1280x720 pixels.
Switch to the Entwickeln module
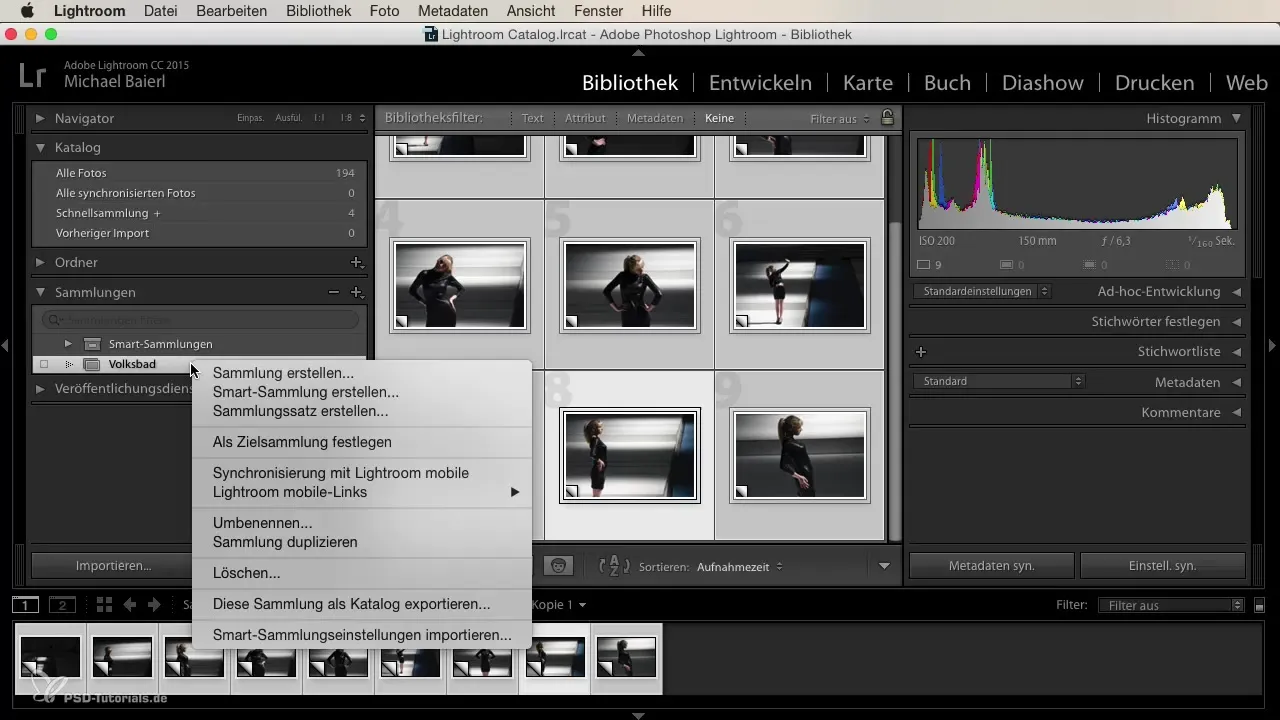pos(760,83)
